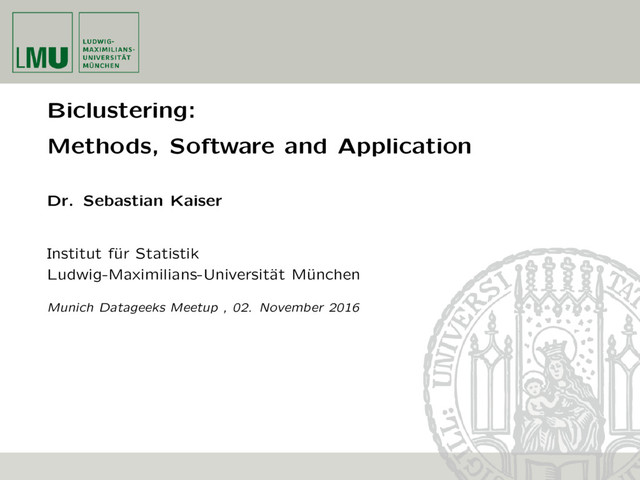Click the LMU logo box

pyautogui.click(x=42, y=42)
